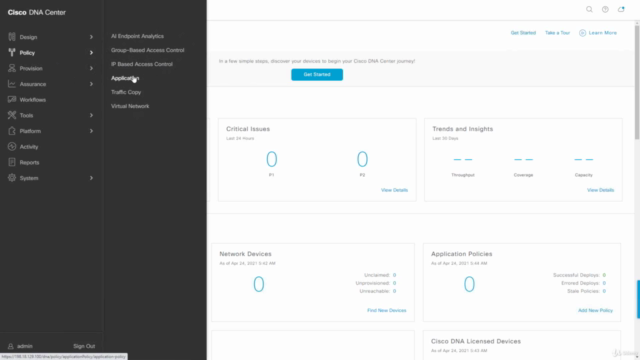This screenshot has width=640, height=360.
Task: Expand the Platform submenu chevron
Action: 91,131
